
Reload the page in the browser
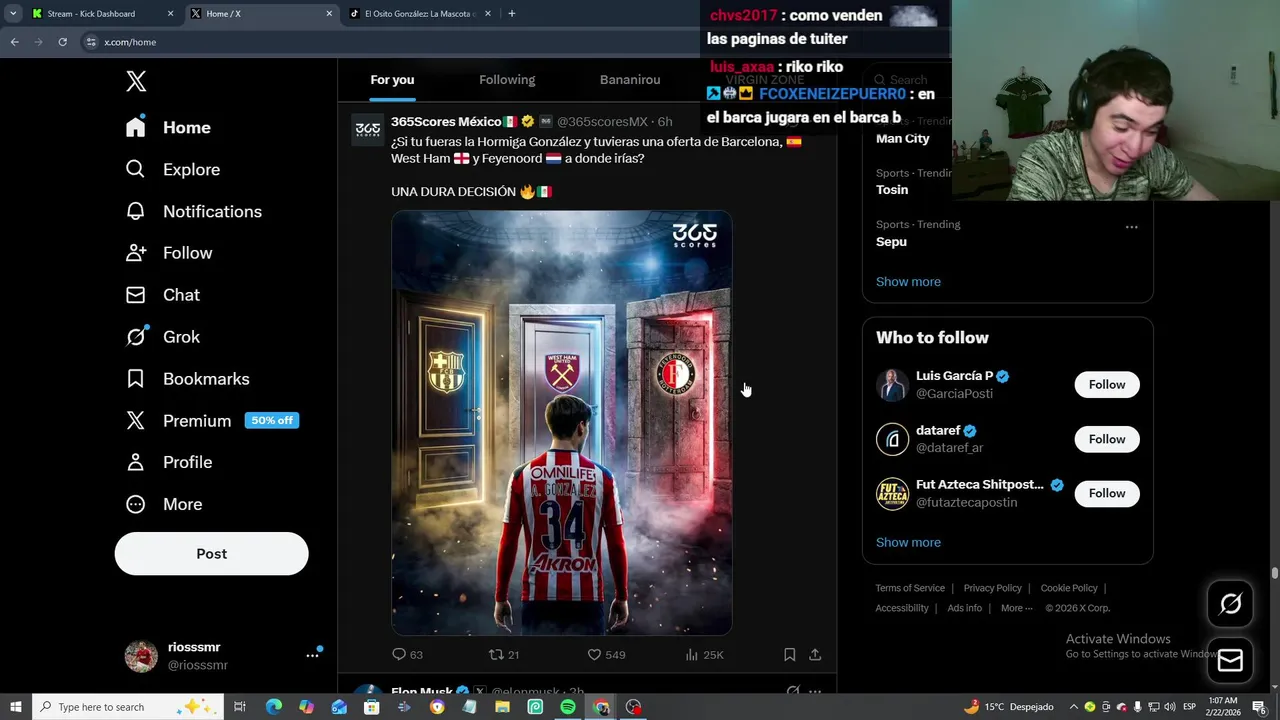click(62, 42)
